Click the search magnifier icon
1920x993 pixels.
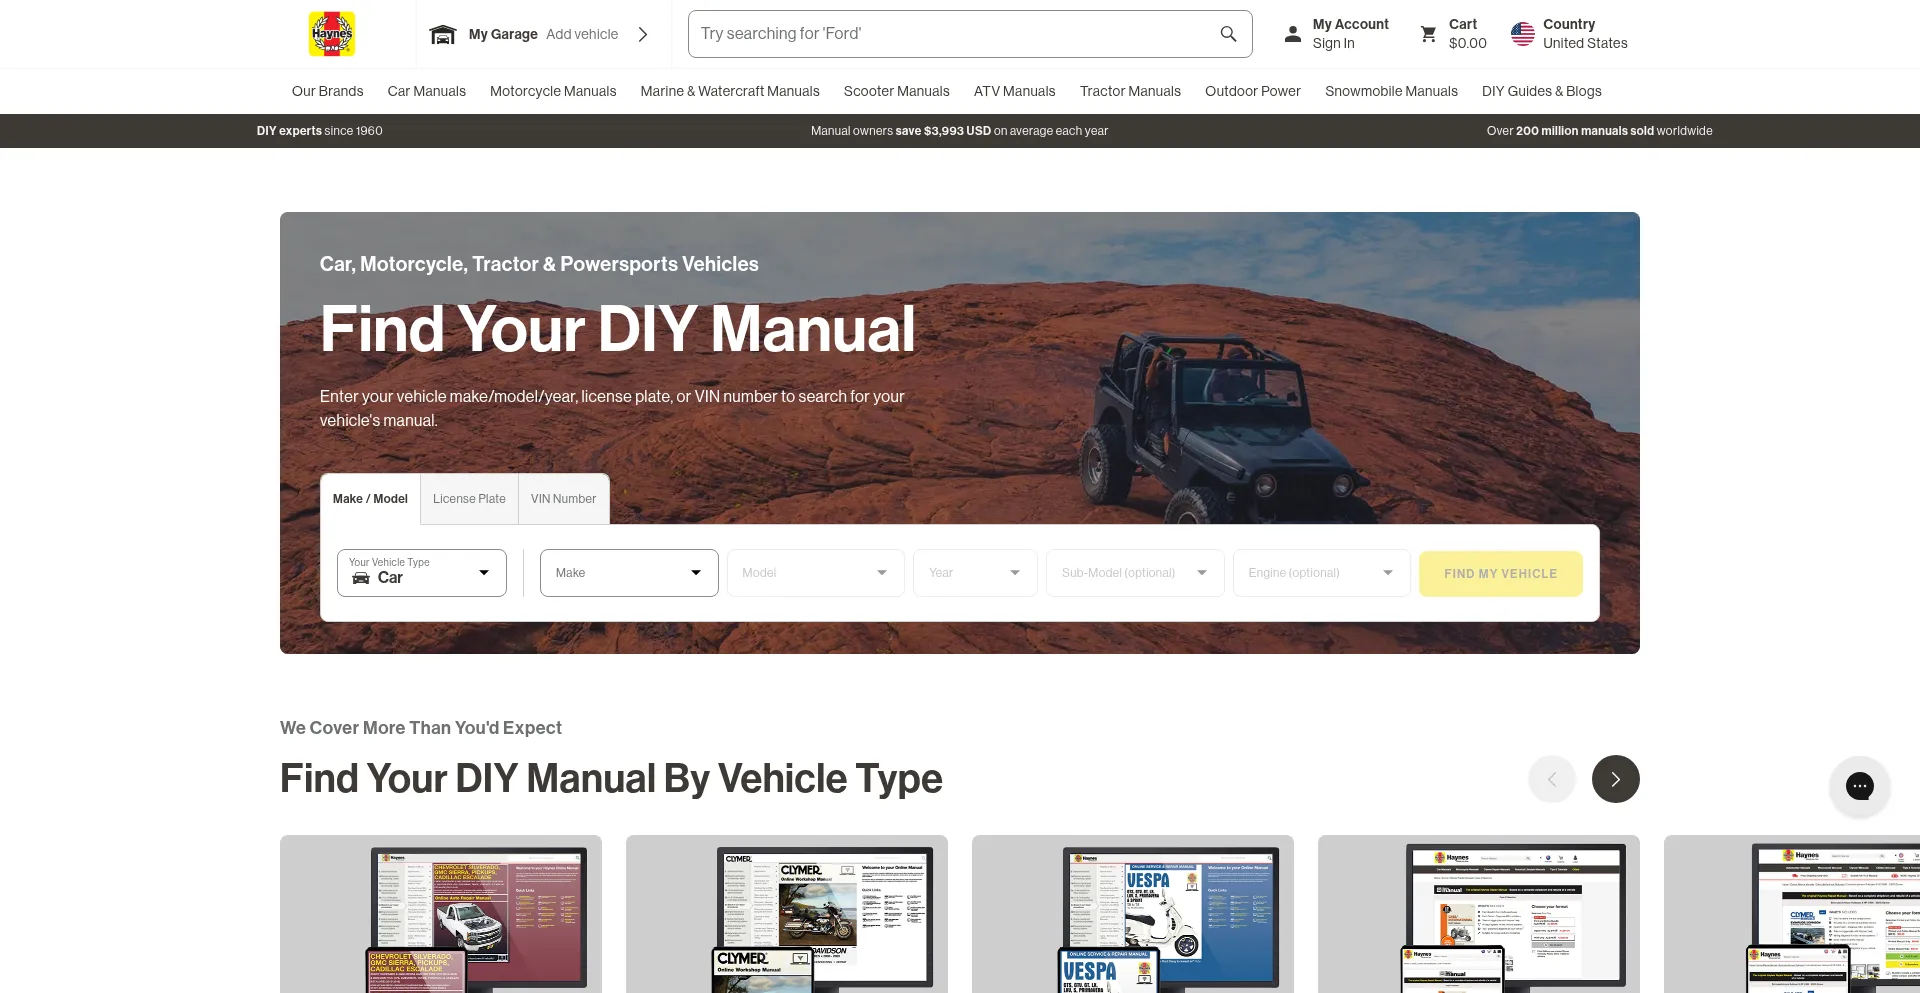point(1228,34)
